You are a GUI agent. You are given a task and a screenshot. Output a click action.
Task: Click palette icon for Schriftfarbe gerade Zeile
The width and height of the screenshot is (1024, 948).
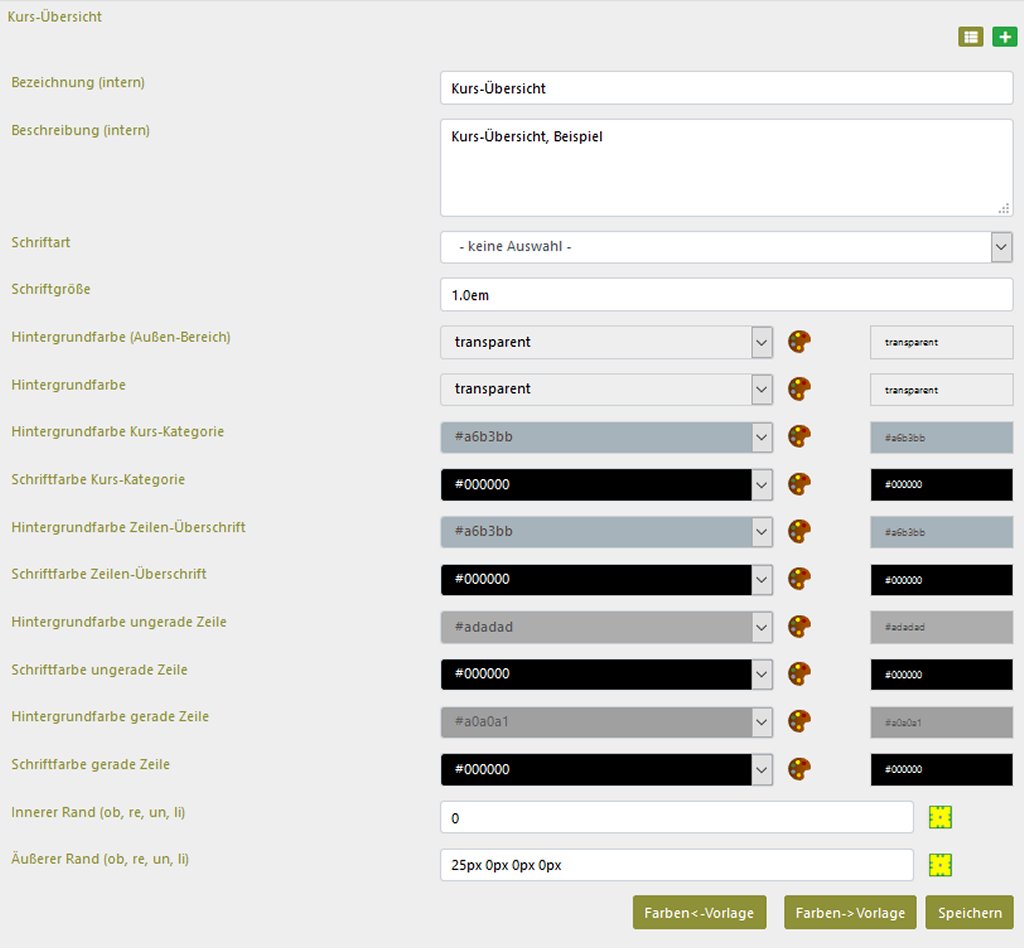pyautogui.click(x=799, y=769)
